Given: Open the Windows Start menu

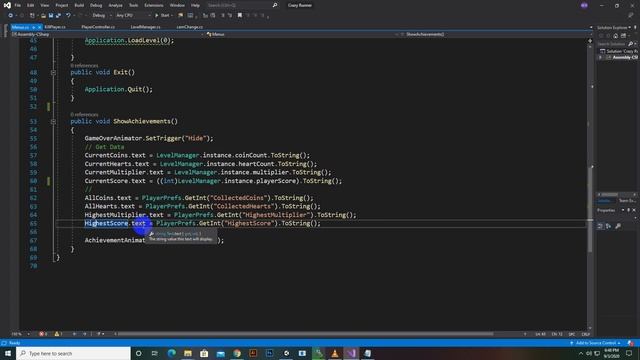Looking at the screenshot, I should pyautogui.click(x=8, y=353).
